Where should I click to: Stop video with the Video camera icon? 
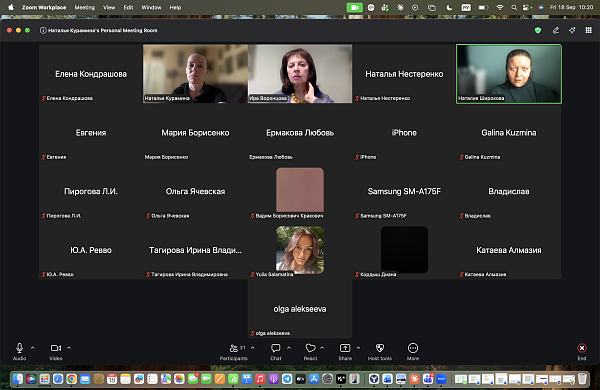[55, 348]
